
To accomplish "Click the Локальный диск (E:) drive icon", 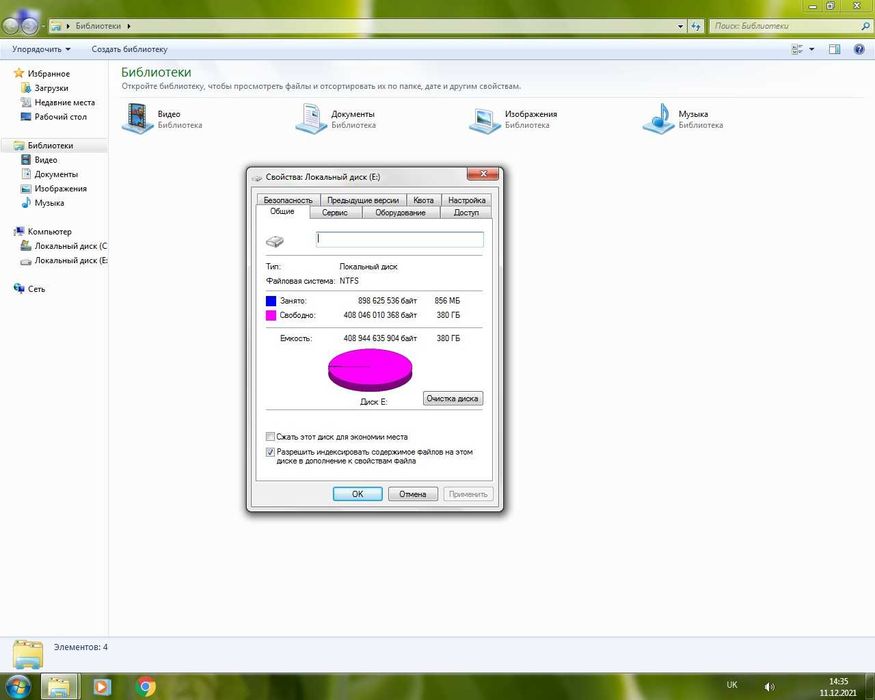I will coord(26,261).
